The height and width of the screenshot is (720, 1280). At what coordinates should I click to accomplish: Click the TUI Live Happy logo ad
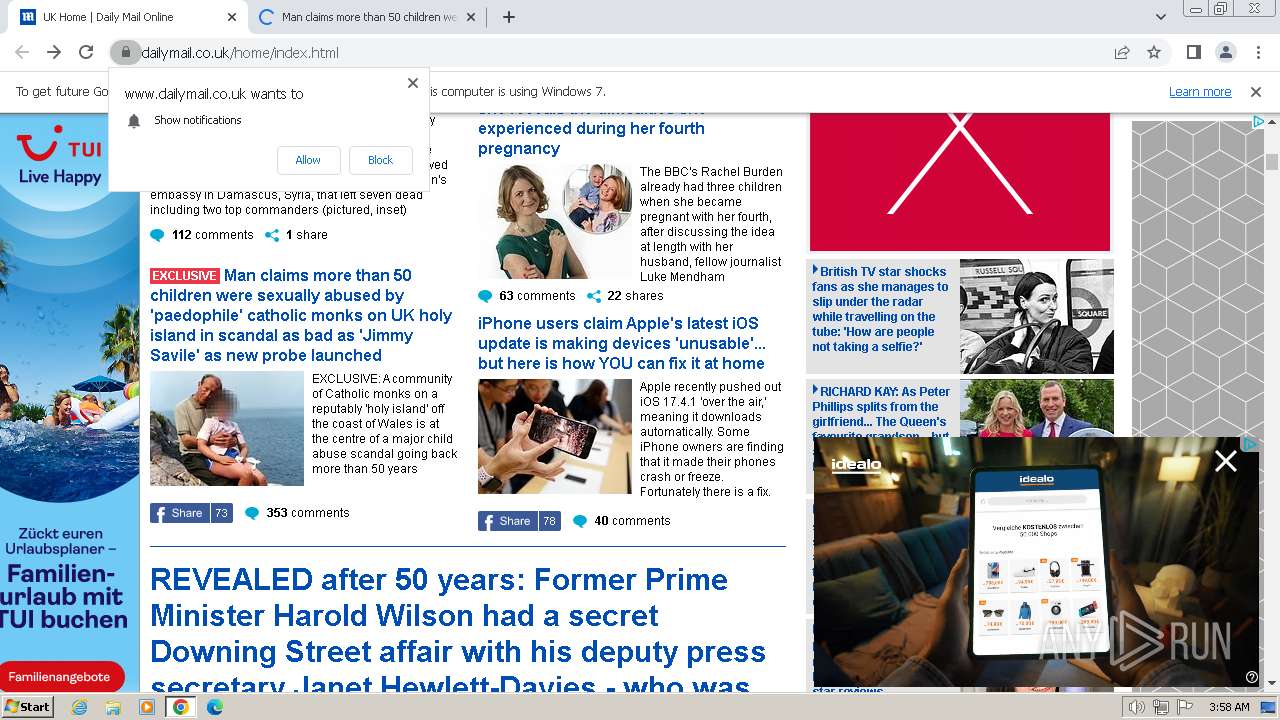click(x=60, y=155)
